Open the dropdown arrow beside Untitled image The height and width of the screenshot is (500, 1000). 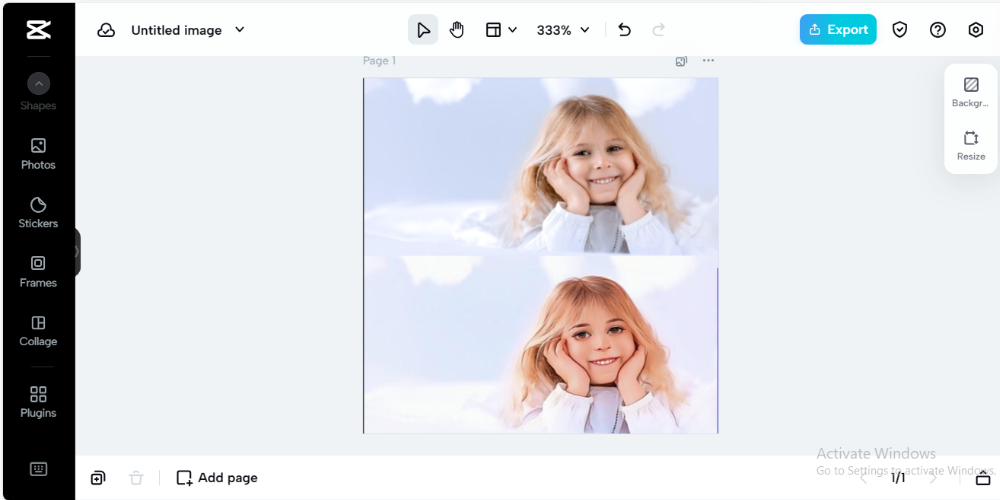pyautogui.click(x=240, y=29)
